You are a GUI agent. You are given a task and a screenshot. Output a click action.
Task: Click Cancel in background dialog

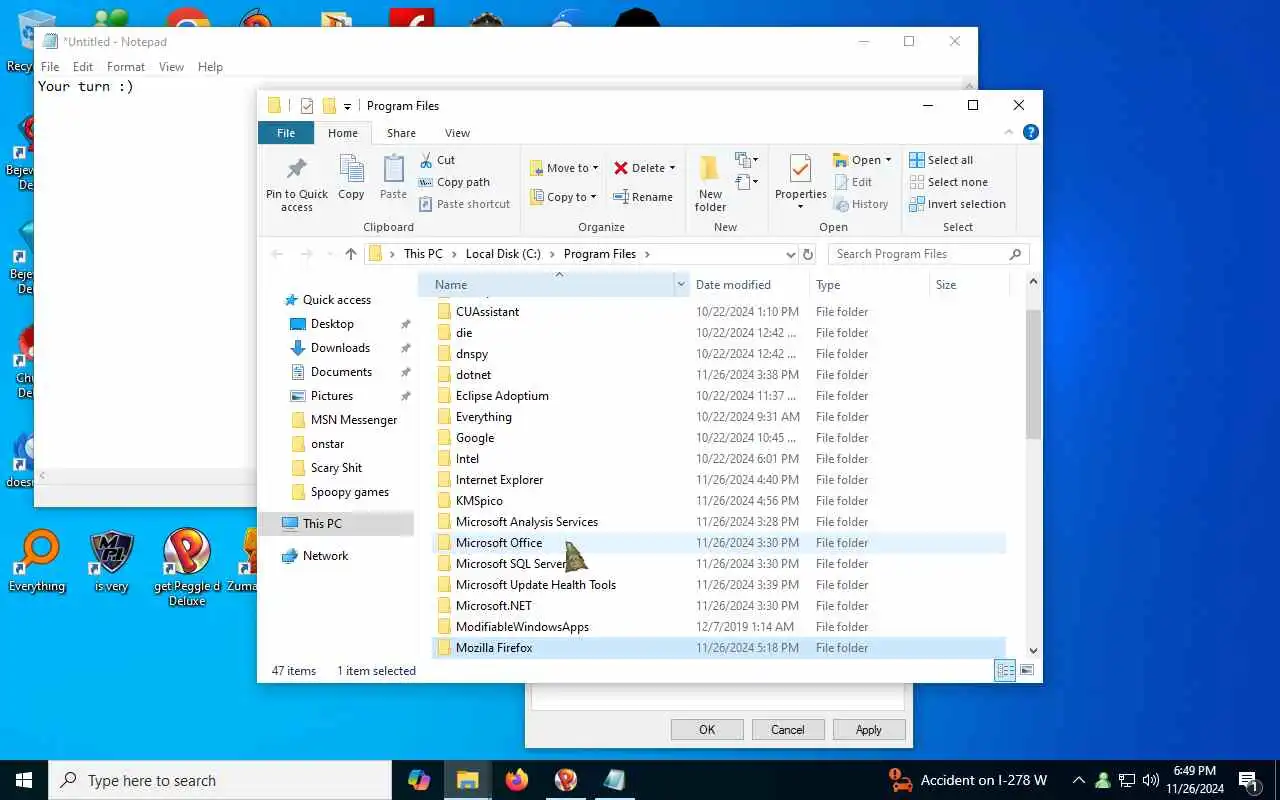(788, 730)
